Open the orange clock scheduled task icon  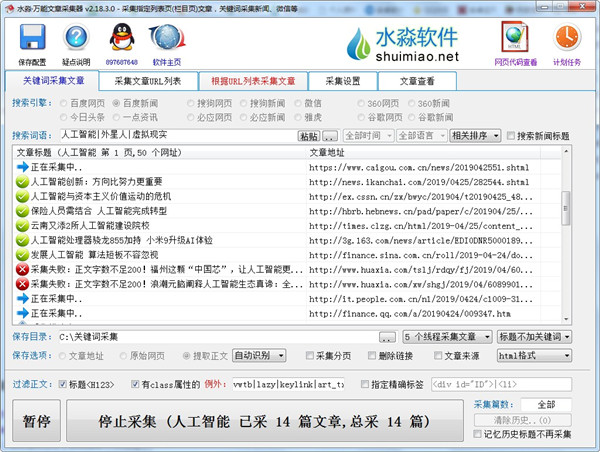(567, 37)
